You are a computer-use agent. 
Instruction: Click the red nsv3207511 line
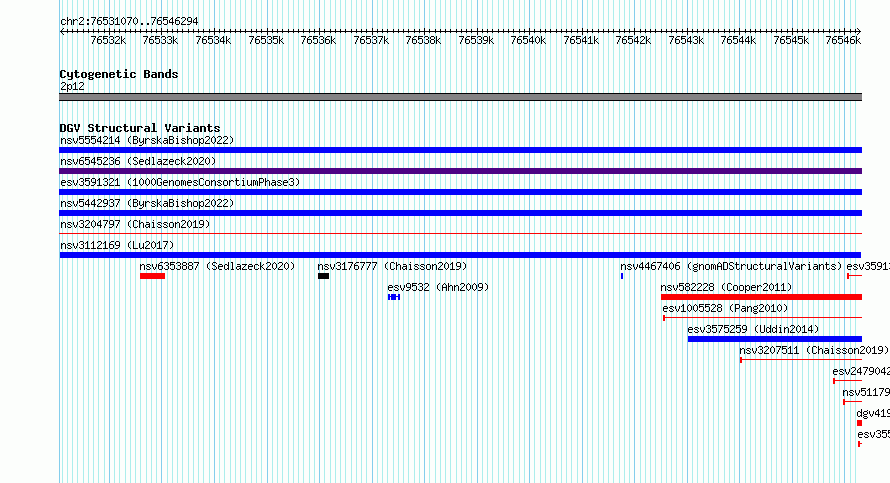(x=801, y=360)
